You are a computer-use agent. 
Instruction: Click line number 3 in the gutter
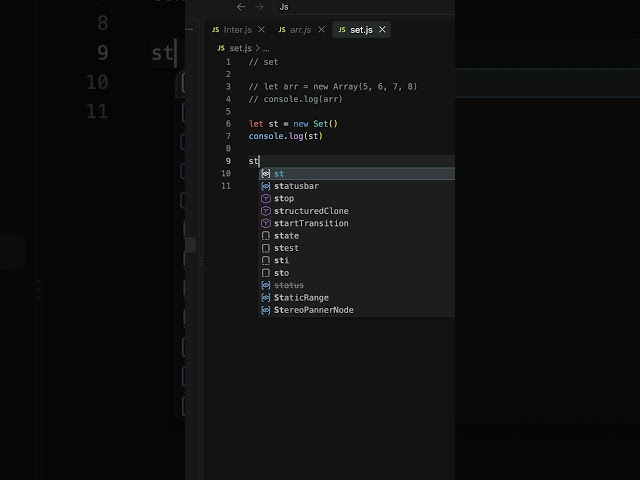click(228, 87)
